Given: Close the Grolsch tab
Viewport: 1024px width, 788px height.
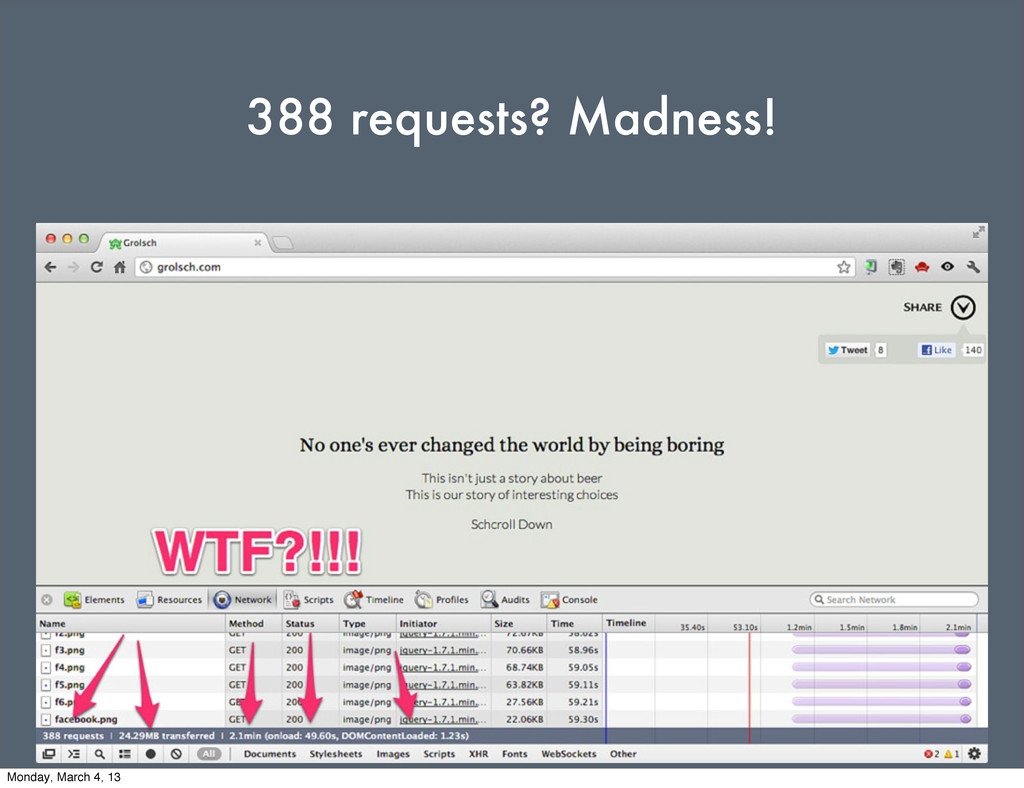Looking at the screenshot, I should pyautogui.click(x=257, y=243).
